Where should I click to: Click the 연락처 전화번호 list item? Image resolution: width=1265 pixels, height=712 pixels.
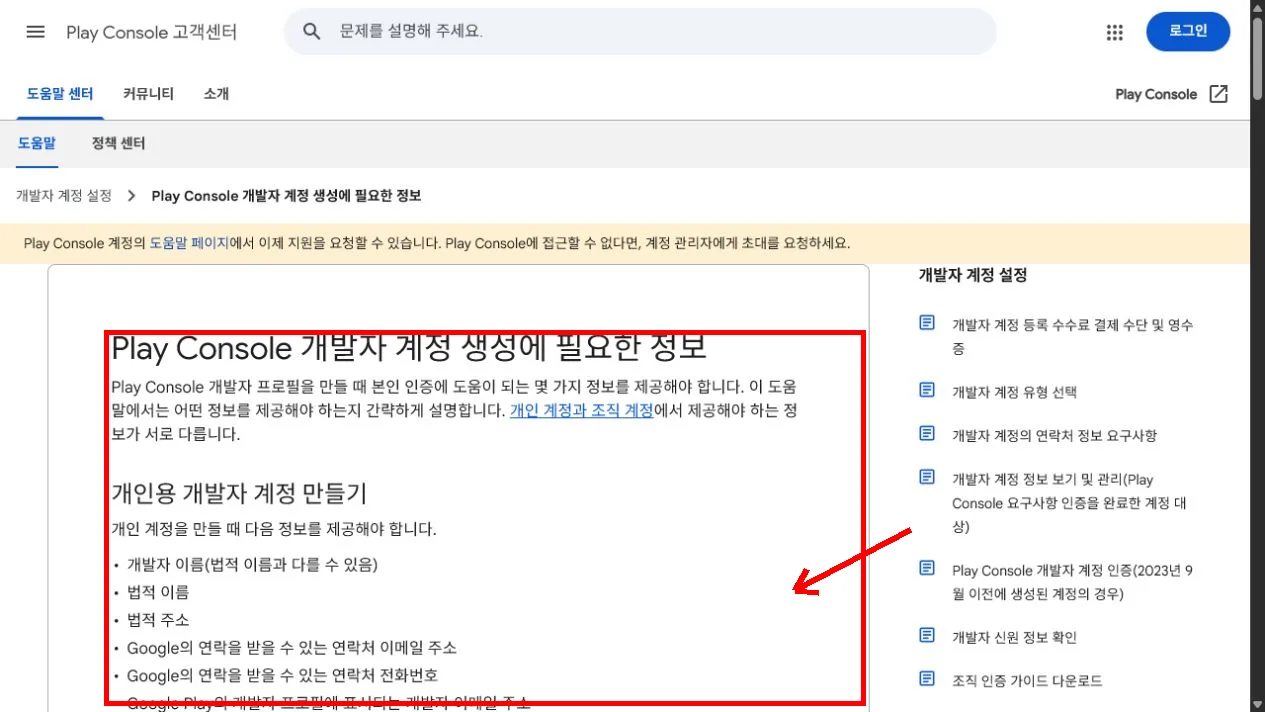pos(282,675)
